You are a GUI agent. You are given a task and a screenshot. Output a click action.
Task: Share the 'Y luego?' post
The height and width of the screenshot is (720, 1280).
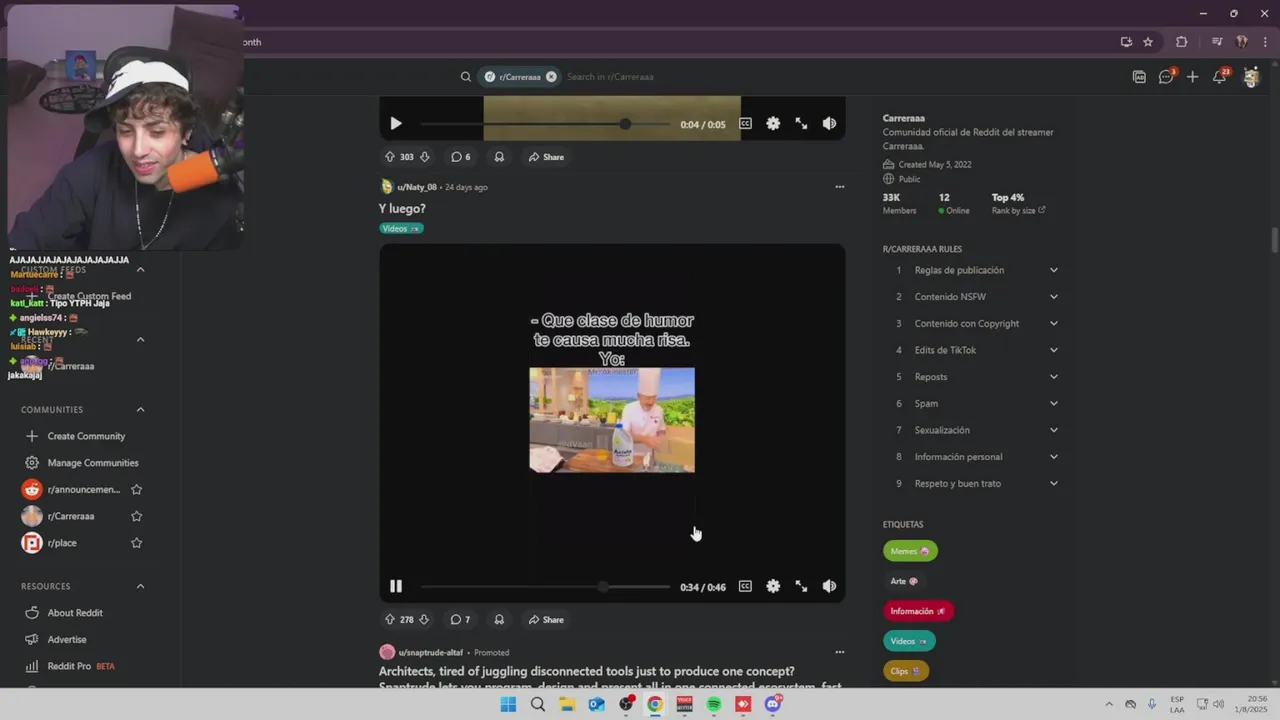tap(546, 620)
